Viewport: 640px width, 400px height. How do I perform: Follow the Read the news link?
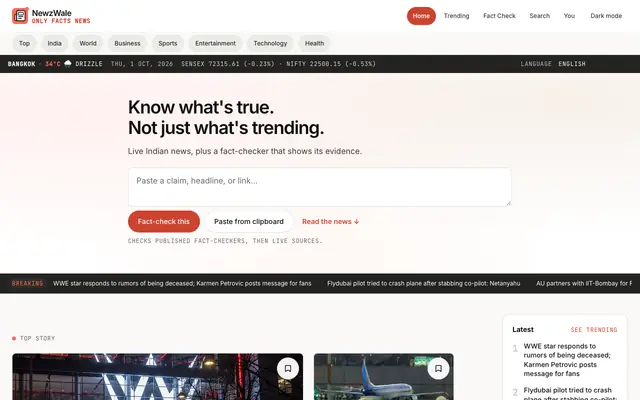[331, 222]
